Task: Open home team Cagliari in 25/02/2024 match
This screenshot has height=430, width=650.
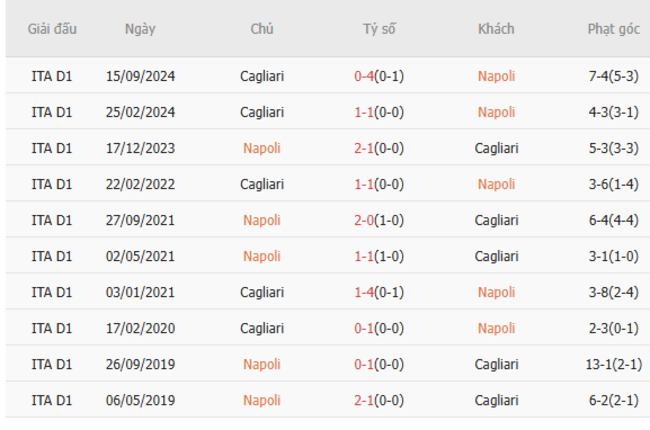Action: click(262, 112)
